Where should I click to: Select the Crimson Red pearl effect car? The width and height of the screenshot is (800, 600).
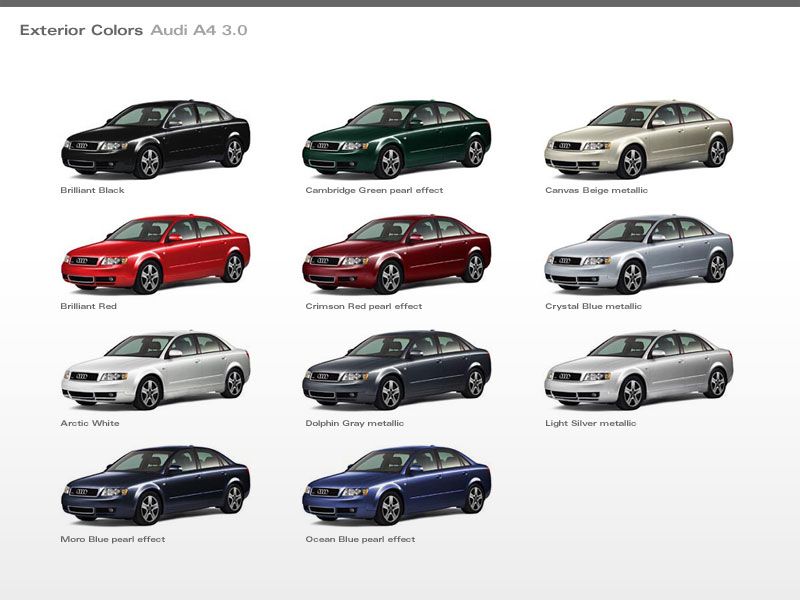[396, 255]
